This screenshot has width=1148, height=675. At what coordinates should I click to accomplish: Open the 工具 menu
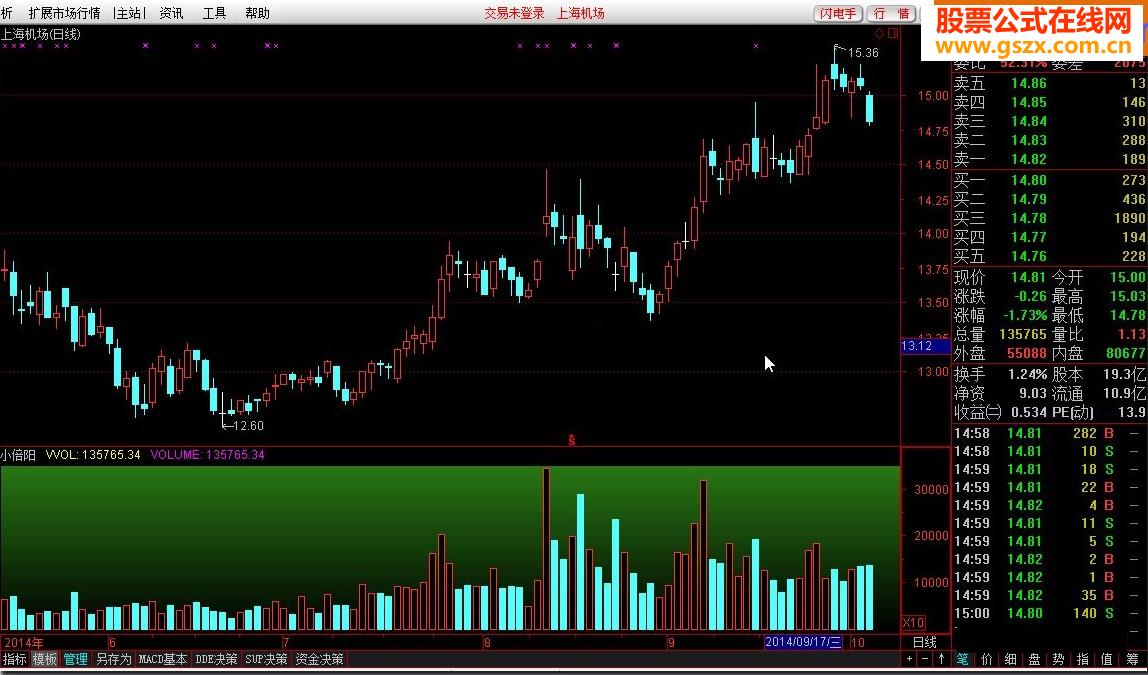tap(215, 13)
